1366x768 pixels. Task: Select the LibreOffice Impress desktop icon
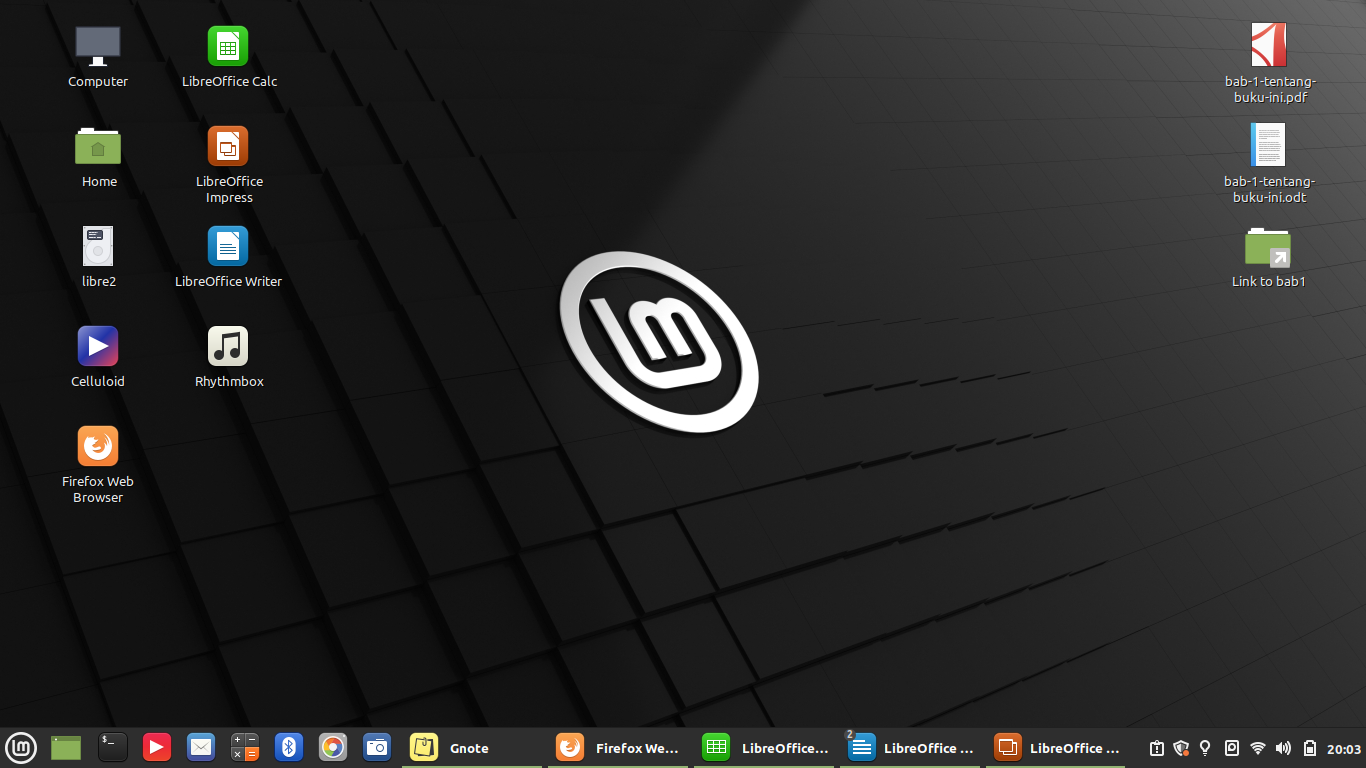228,146
